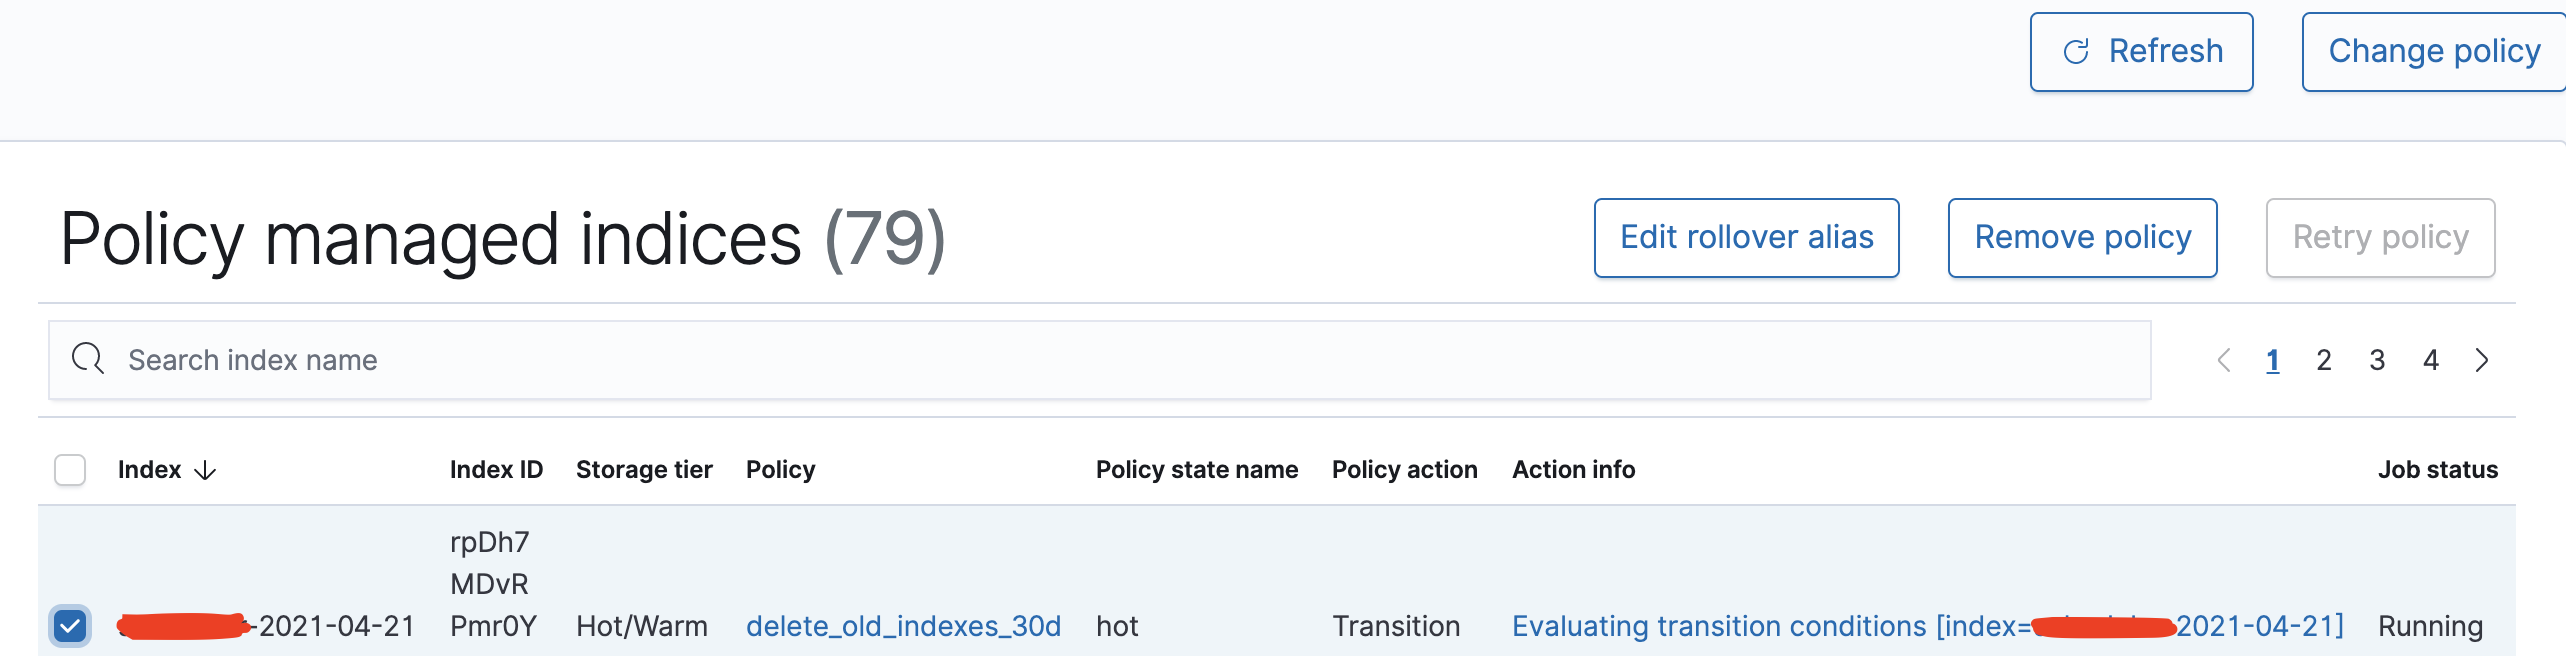Click Edit rollover alias
The width and height of the screenshot is (2566, 656).
(1746, 238)
